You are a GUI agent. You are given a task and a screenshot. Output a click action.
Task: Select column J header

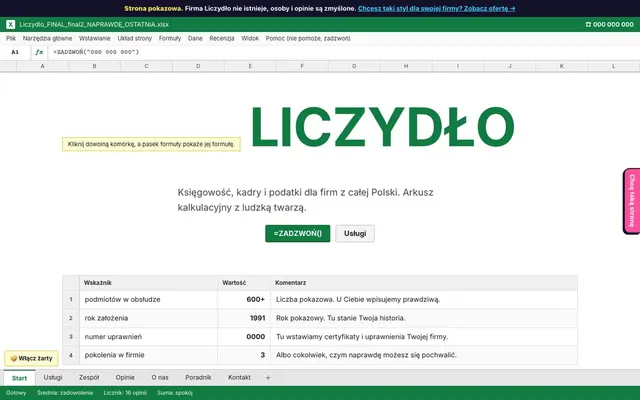click(x=509, y=66)
